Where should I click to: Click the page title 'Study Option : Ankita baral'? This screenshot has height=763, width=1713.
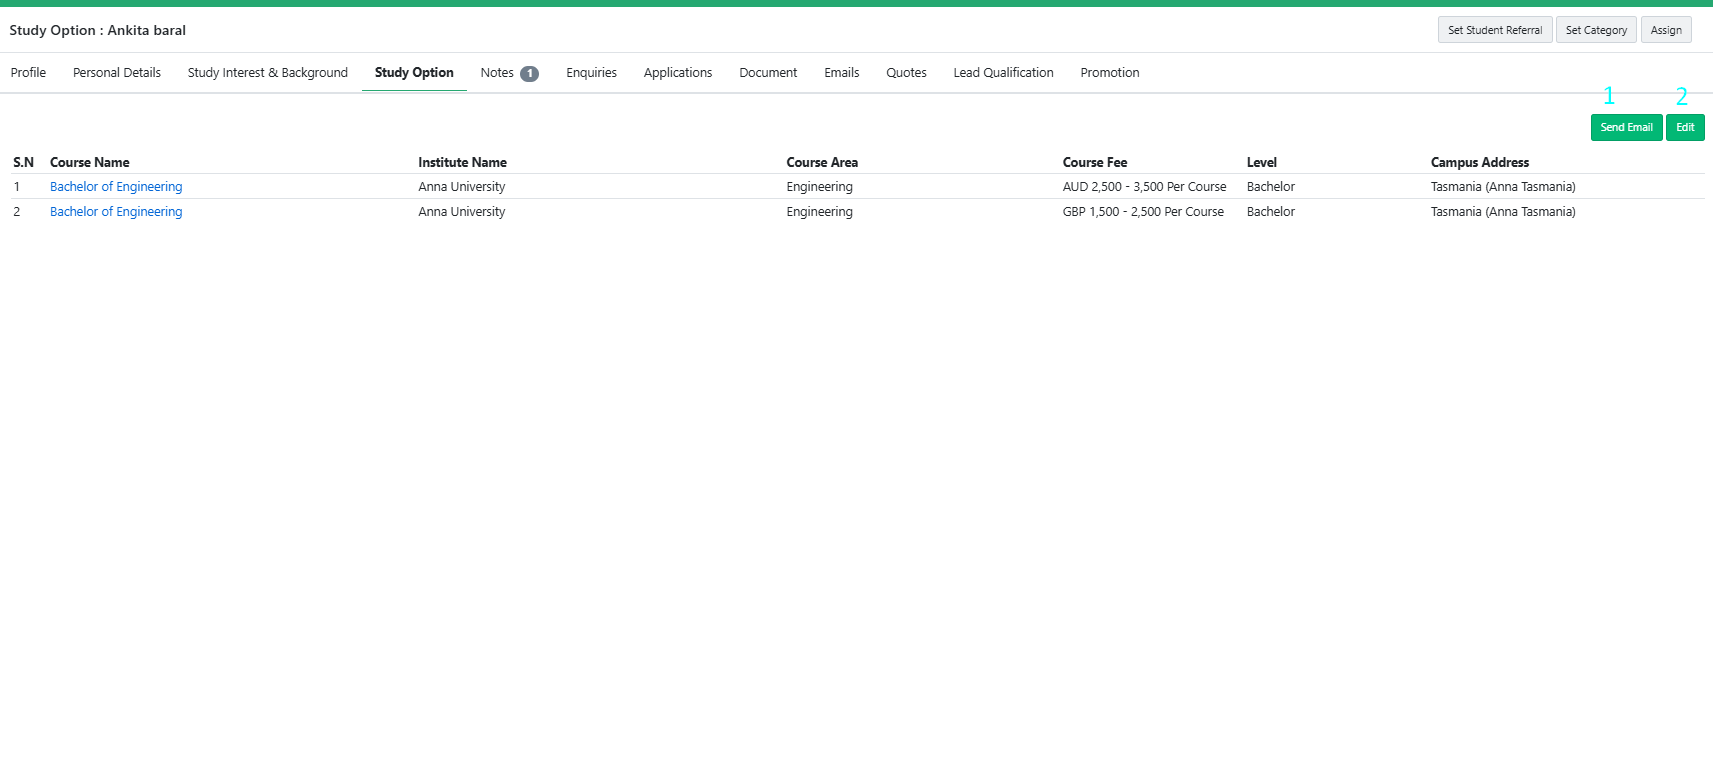(x=98, y=30)
